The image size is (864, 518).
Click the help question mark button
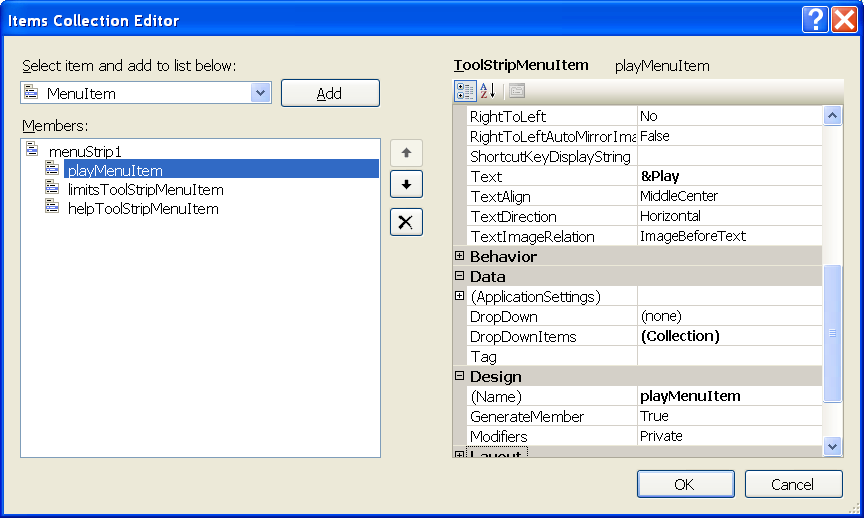coord(815,20)
